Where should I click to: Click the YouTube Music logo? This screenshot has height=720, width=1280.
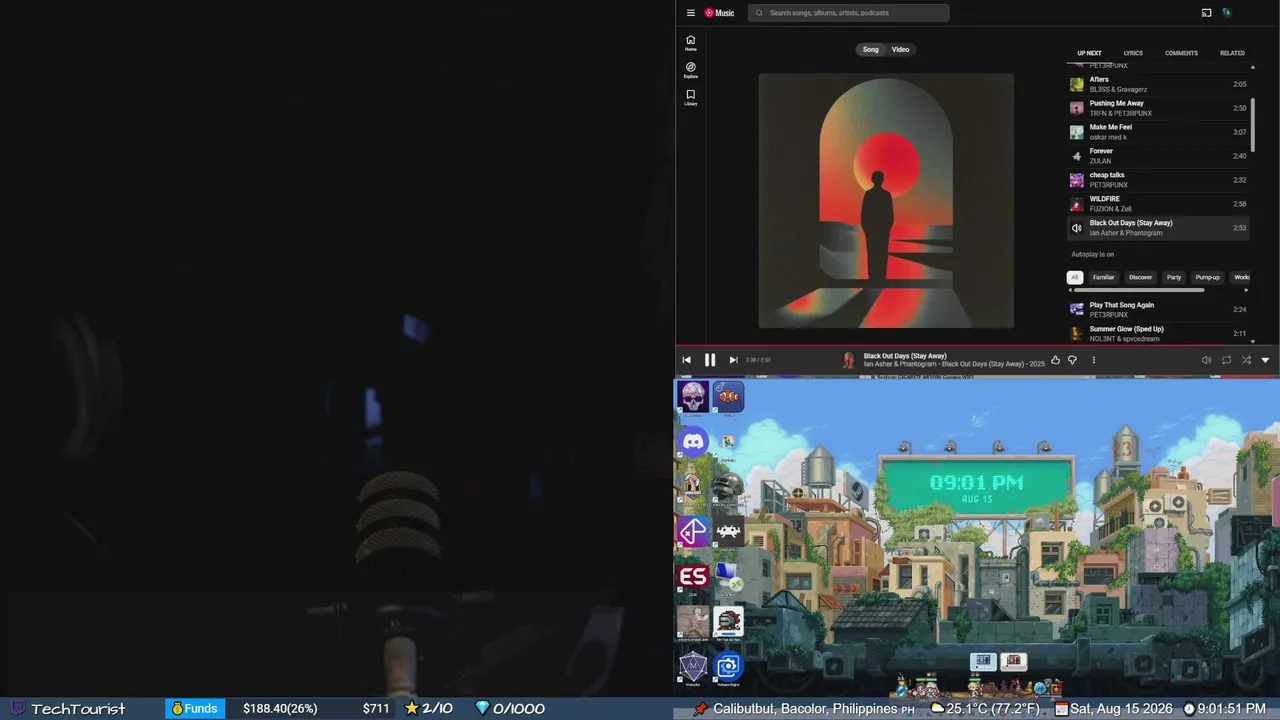tap(719, 13)
